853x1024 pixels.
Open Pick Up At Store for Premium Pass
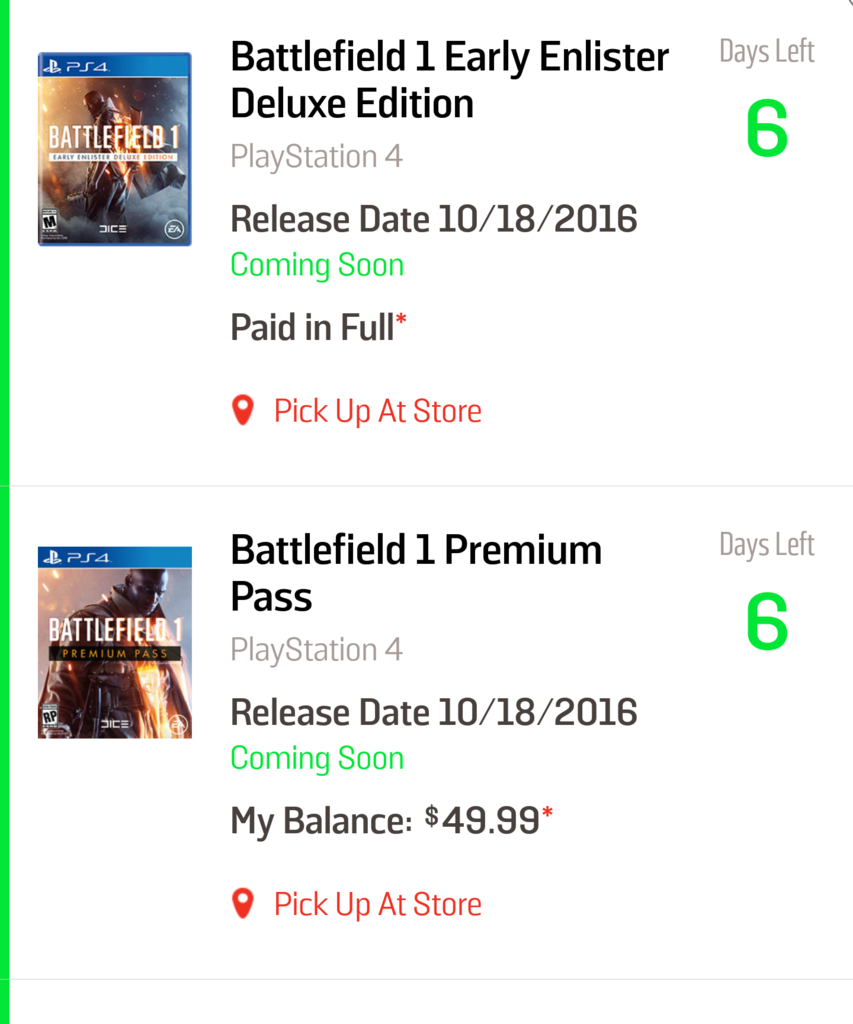(x=377, y=905)
